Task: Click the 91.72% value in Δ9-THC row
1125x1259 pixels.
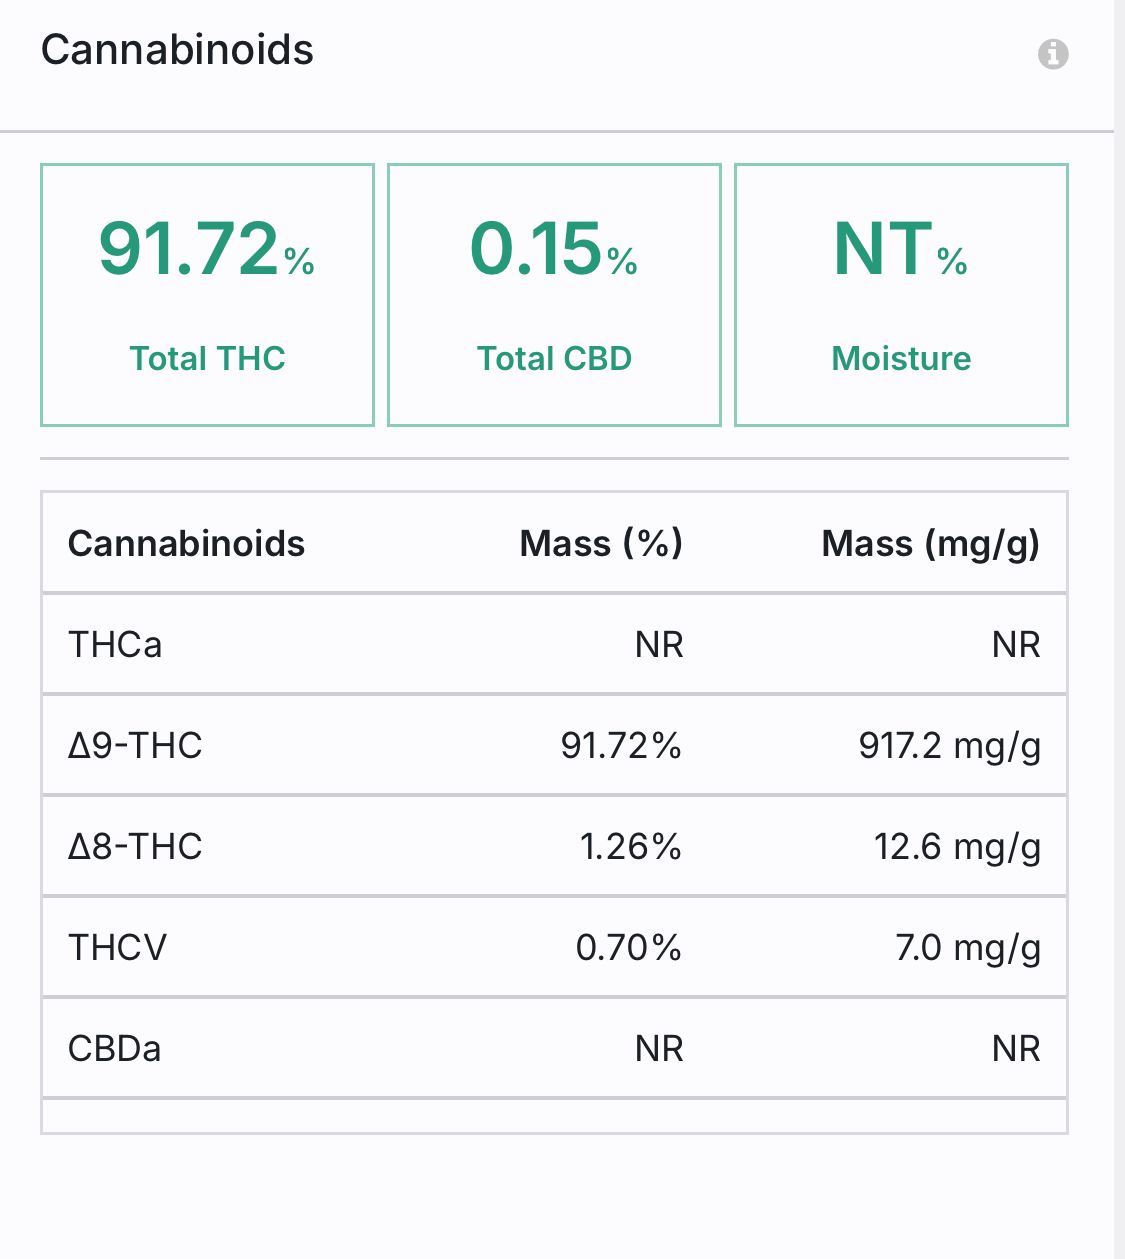Action: point(621,745)
